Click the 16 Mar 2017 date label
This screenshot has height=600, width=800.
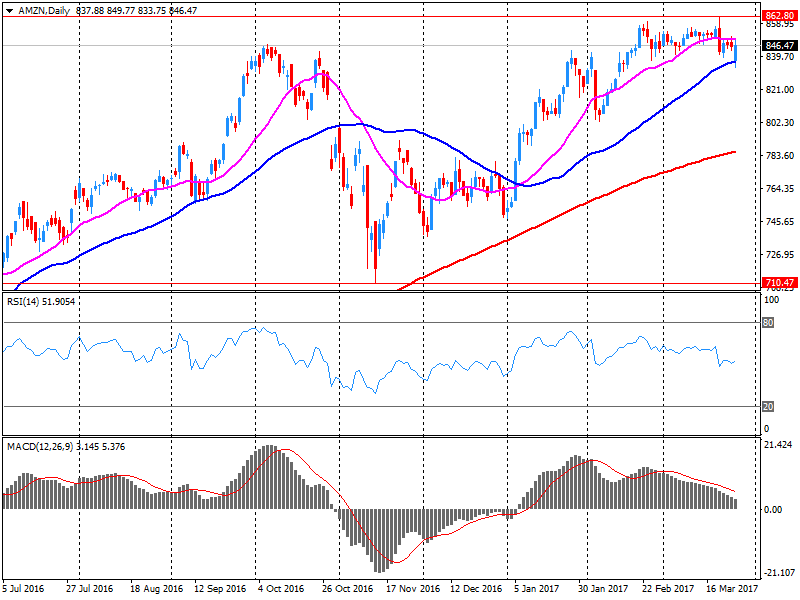pos(731,590)
